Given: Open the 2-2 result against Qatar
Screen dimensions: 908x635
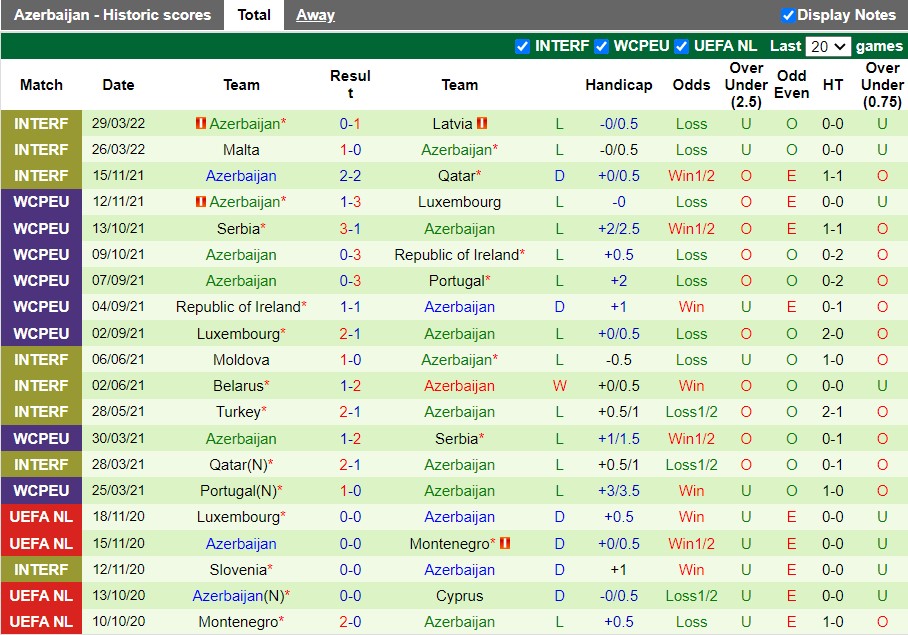Looking at the screenshot, I should pyautogui.click(x=350, y=176).
